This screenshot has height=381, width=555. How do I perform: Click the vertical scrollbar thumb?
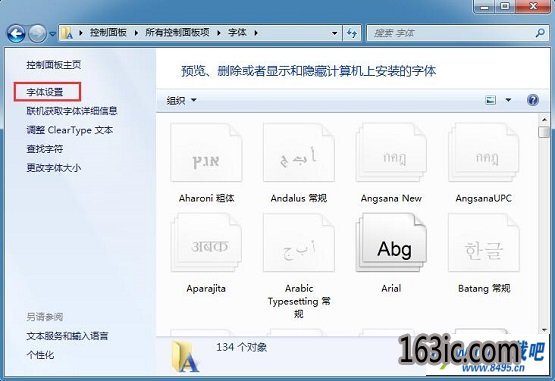pos(544,132)
